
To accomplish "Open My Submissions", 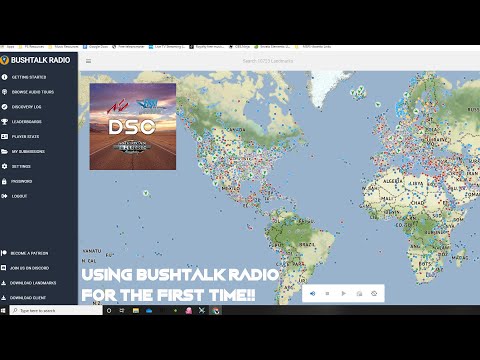I will (x=28, y=152).
